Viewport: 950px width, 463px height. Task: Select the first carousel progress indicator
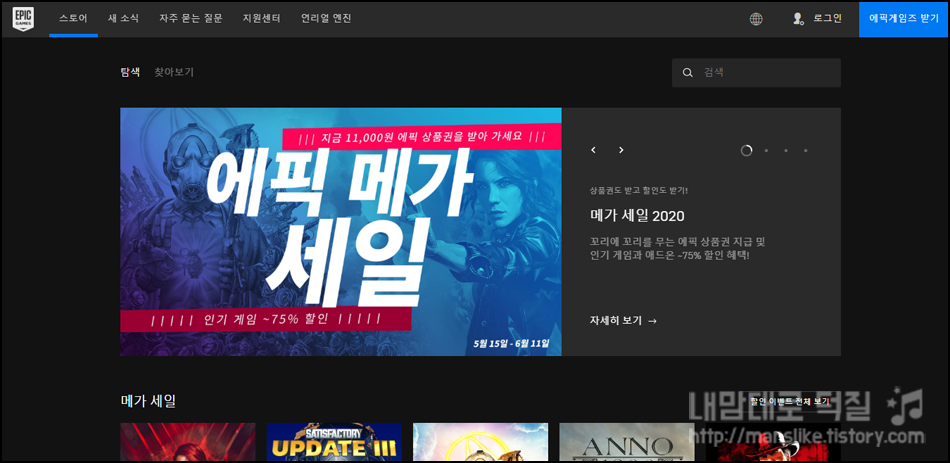(746, 151)
